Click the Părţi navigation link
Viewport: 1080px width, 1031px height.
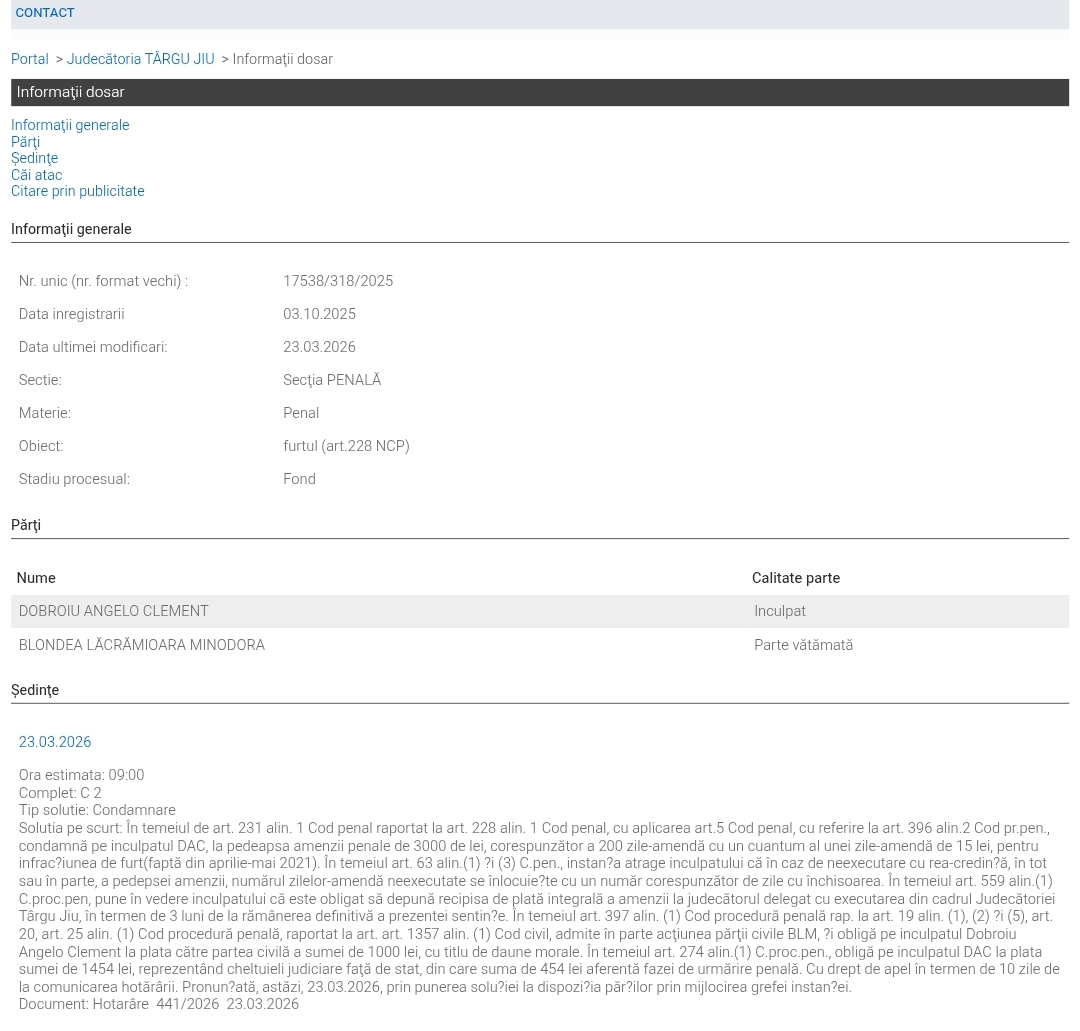coord(25,141)
